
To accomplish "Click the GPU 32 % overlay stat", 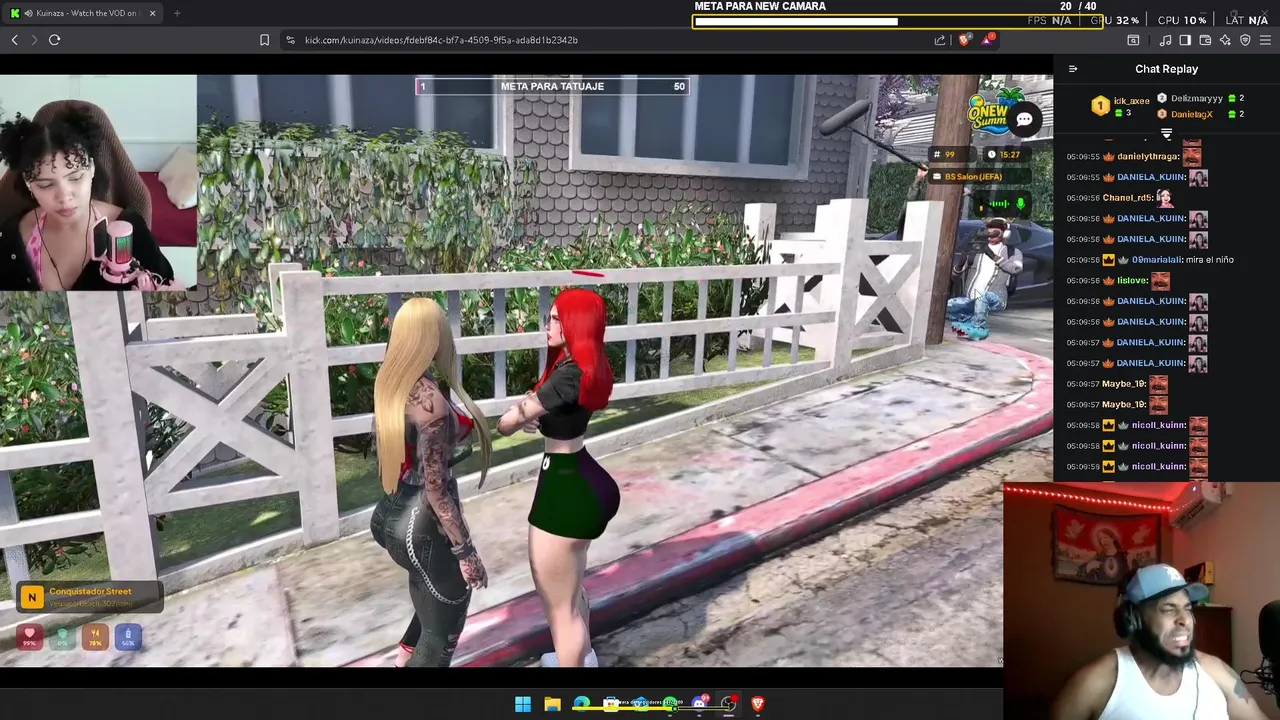I will click(x=1114, y=20).
